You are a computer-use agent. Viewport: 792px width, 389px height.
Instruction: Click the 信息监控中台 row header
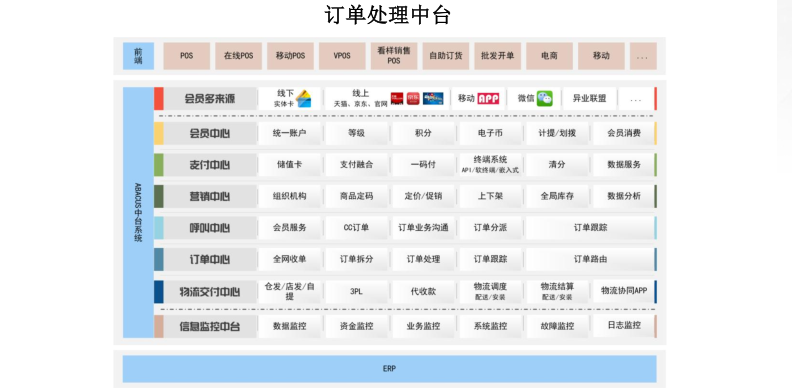(210, 326)
